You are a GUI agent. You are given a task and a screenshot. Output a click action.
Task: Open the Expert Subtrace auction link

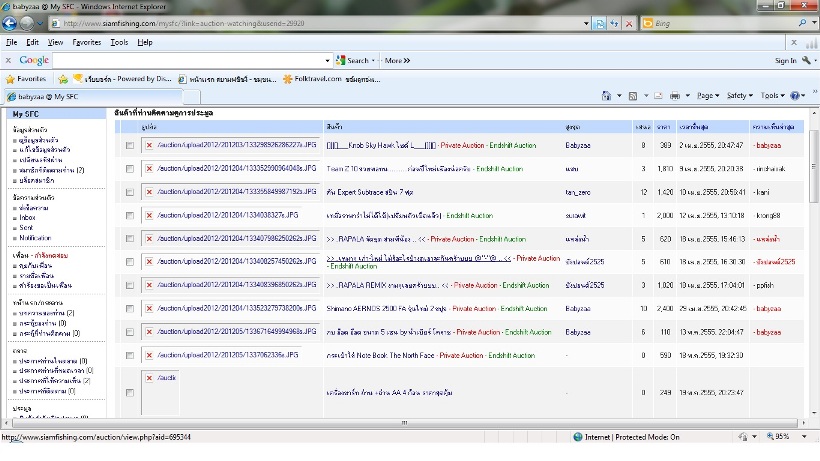point(369,192)
